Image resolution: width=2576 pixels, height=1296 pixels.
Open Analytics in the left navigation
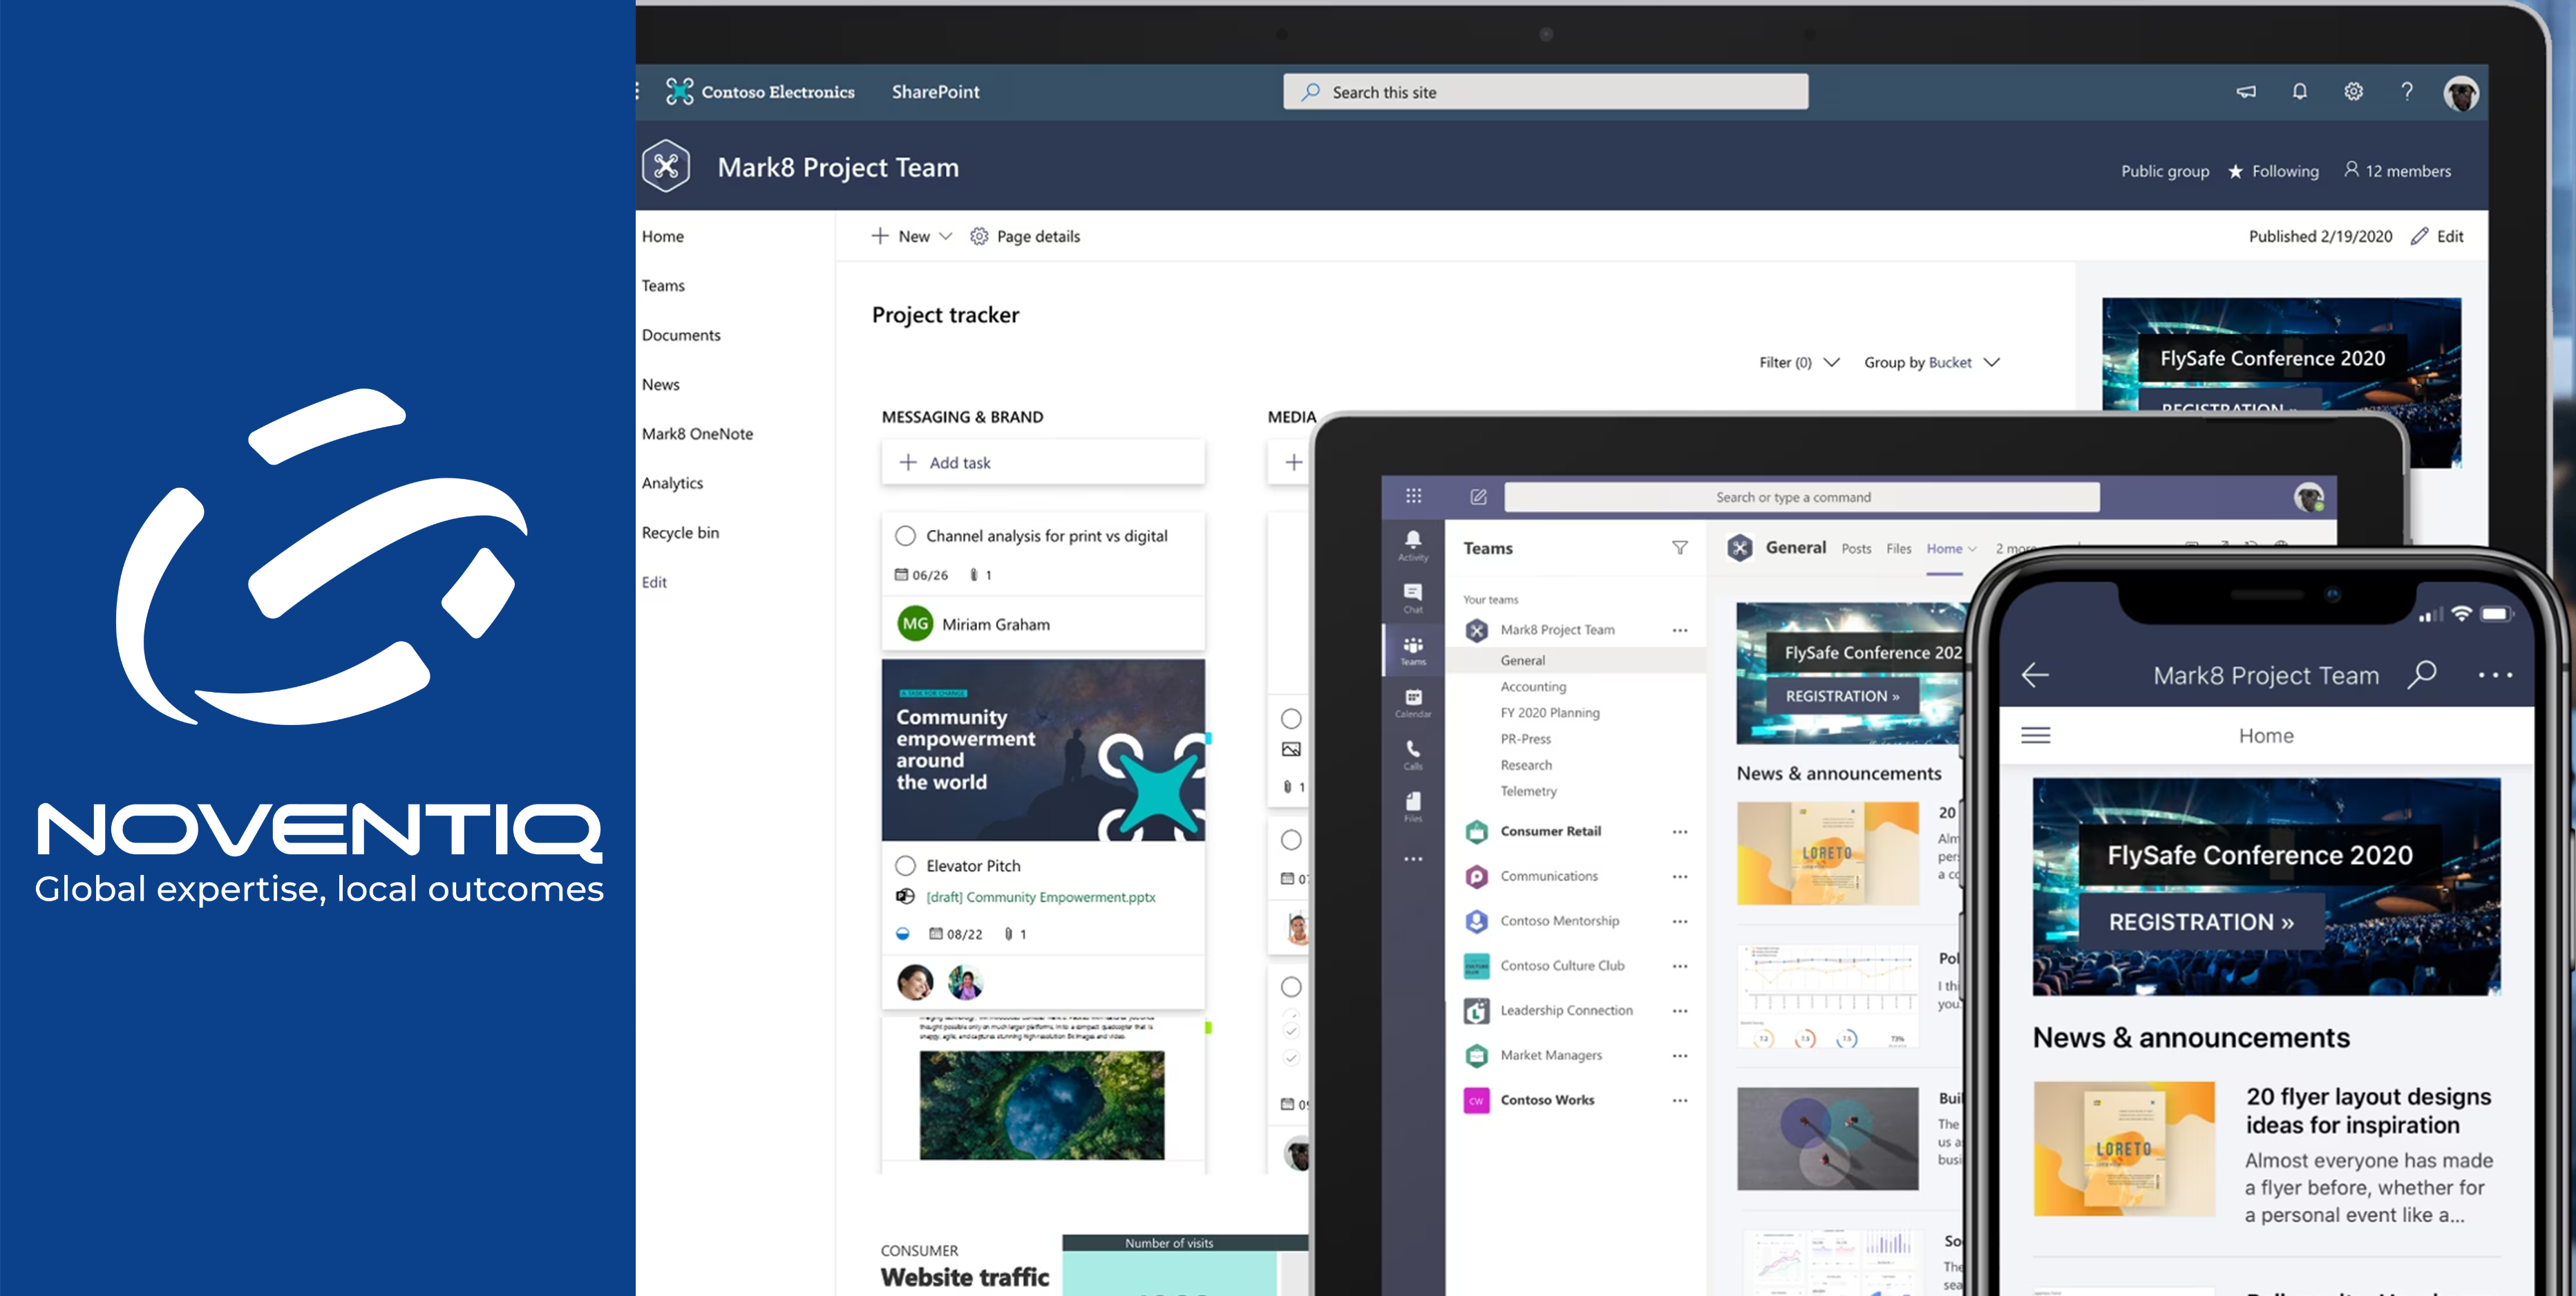672,483
